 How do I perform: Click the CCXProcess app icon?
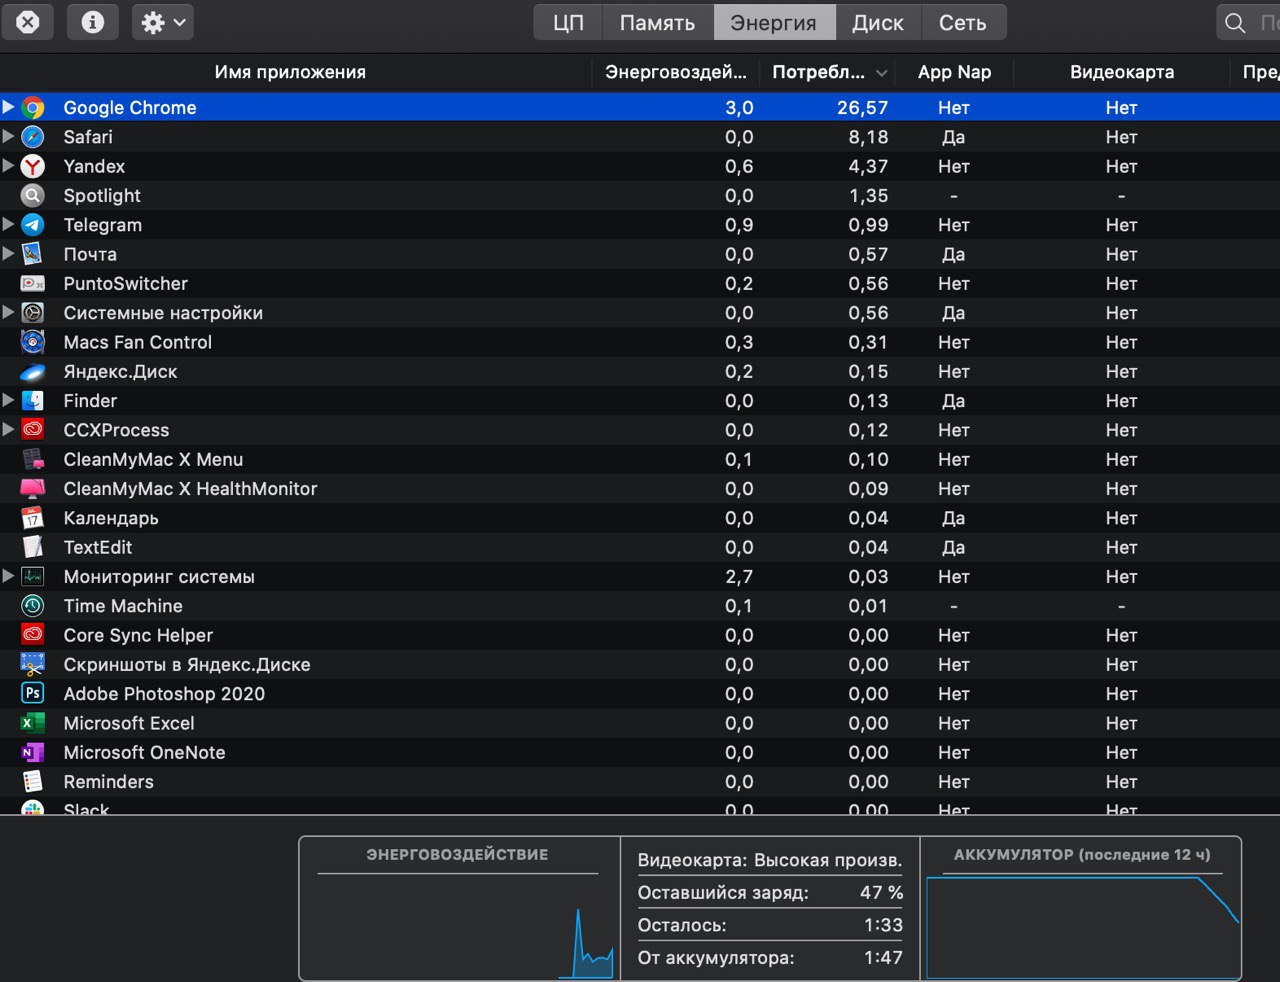point(33,430)
